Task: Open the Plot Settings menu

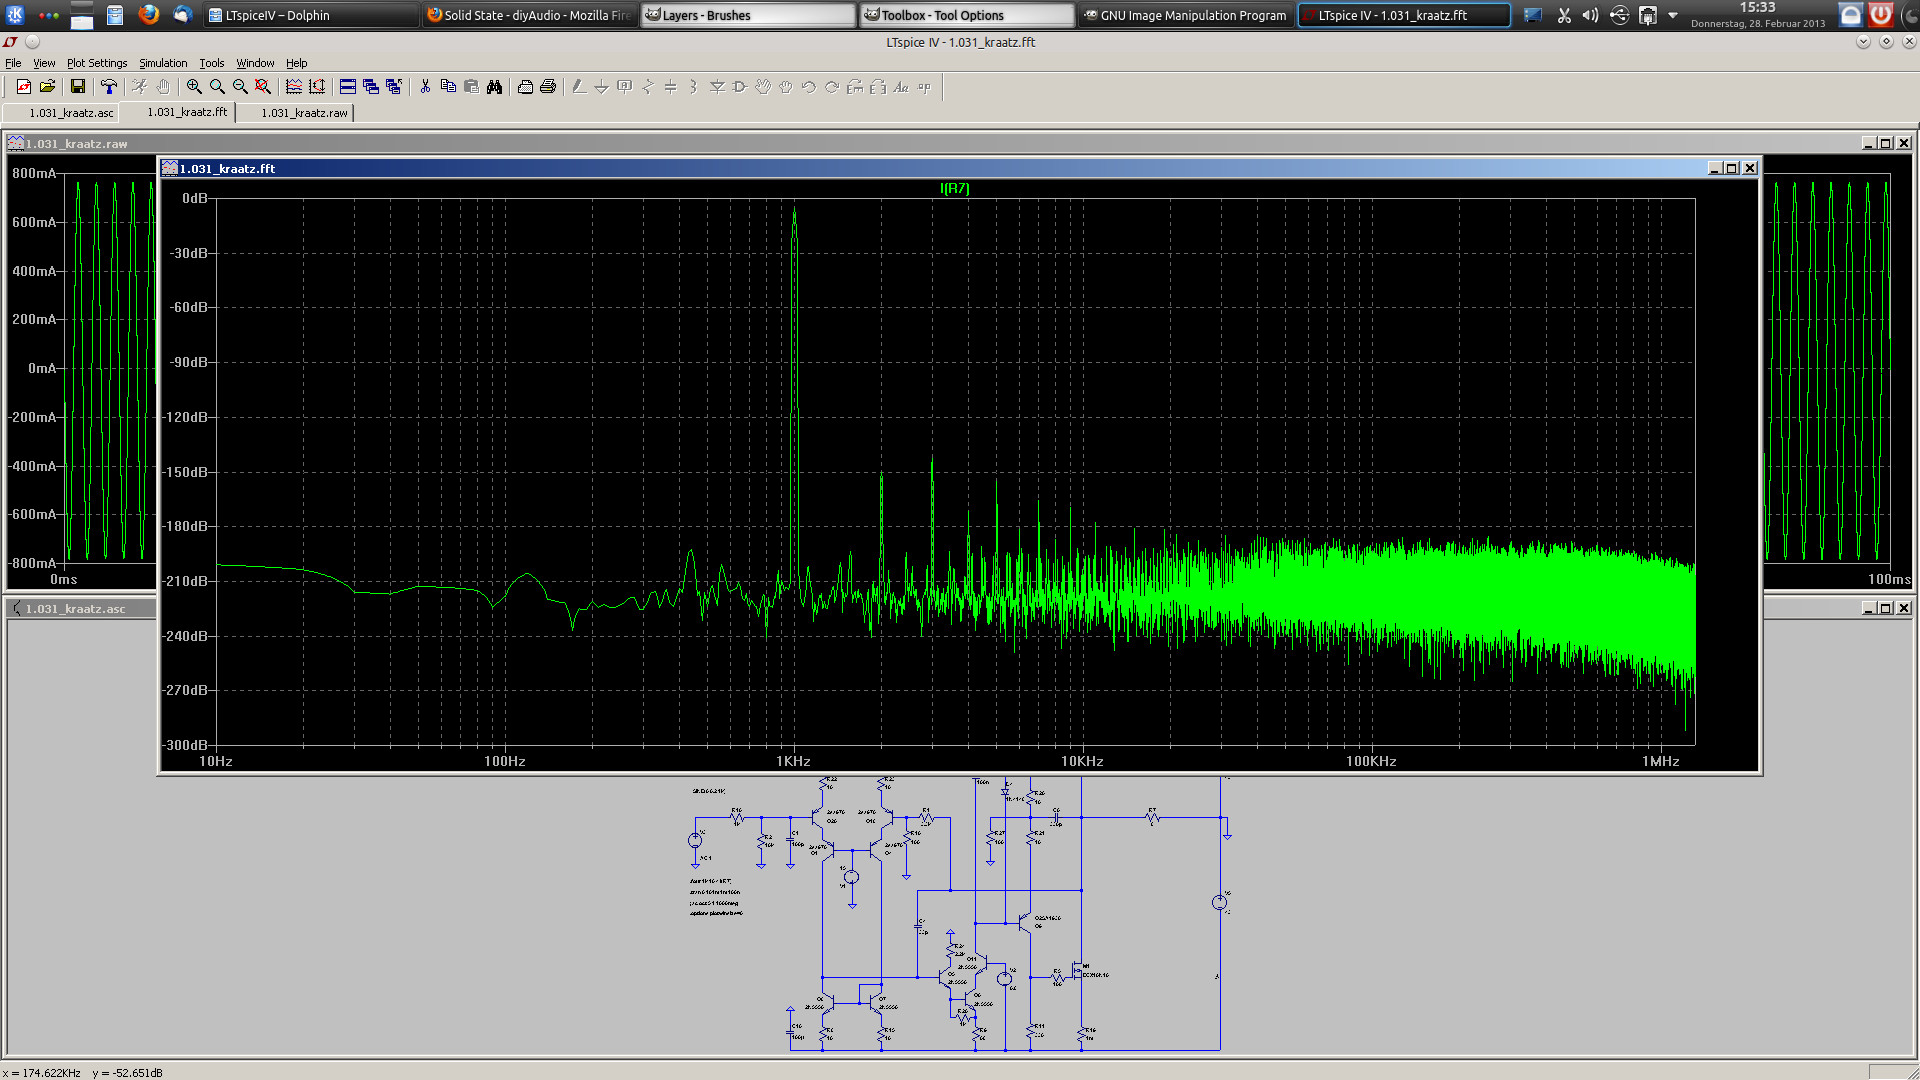Action: [97, 63]
